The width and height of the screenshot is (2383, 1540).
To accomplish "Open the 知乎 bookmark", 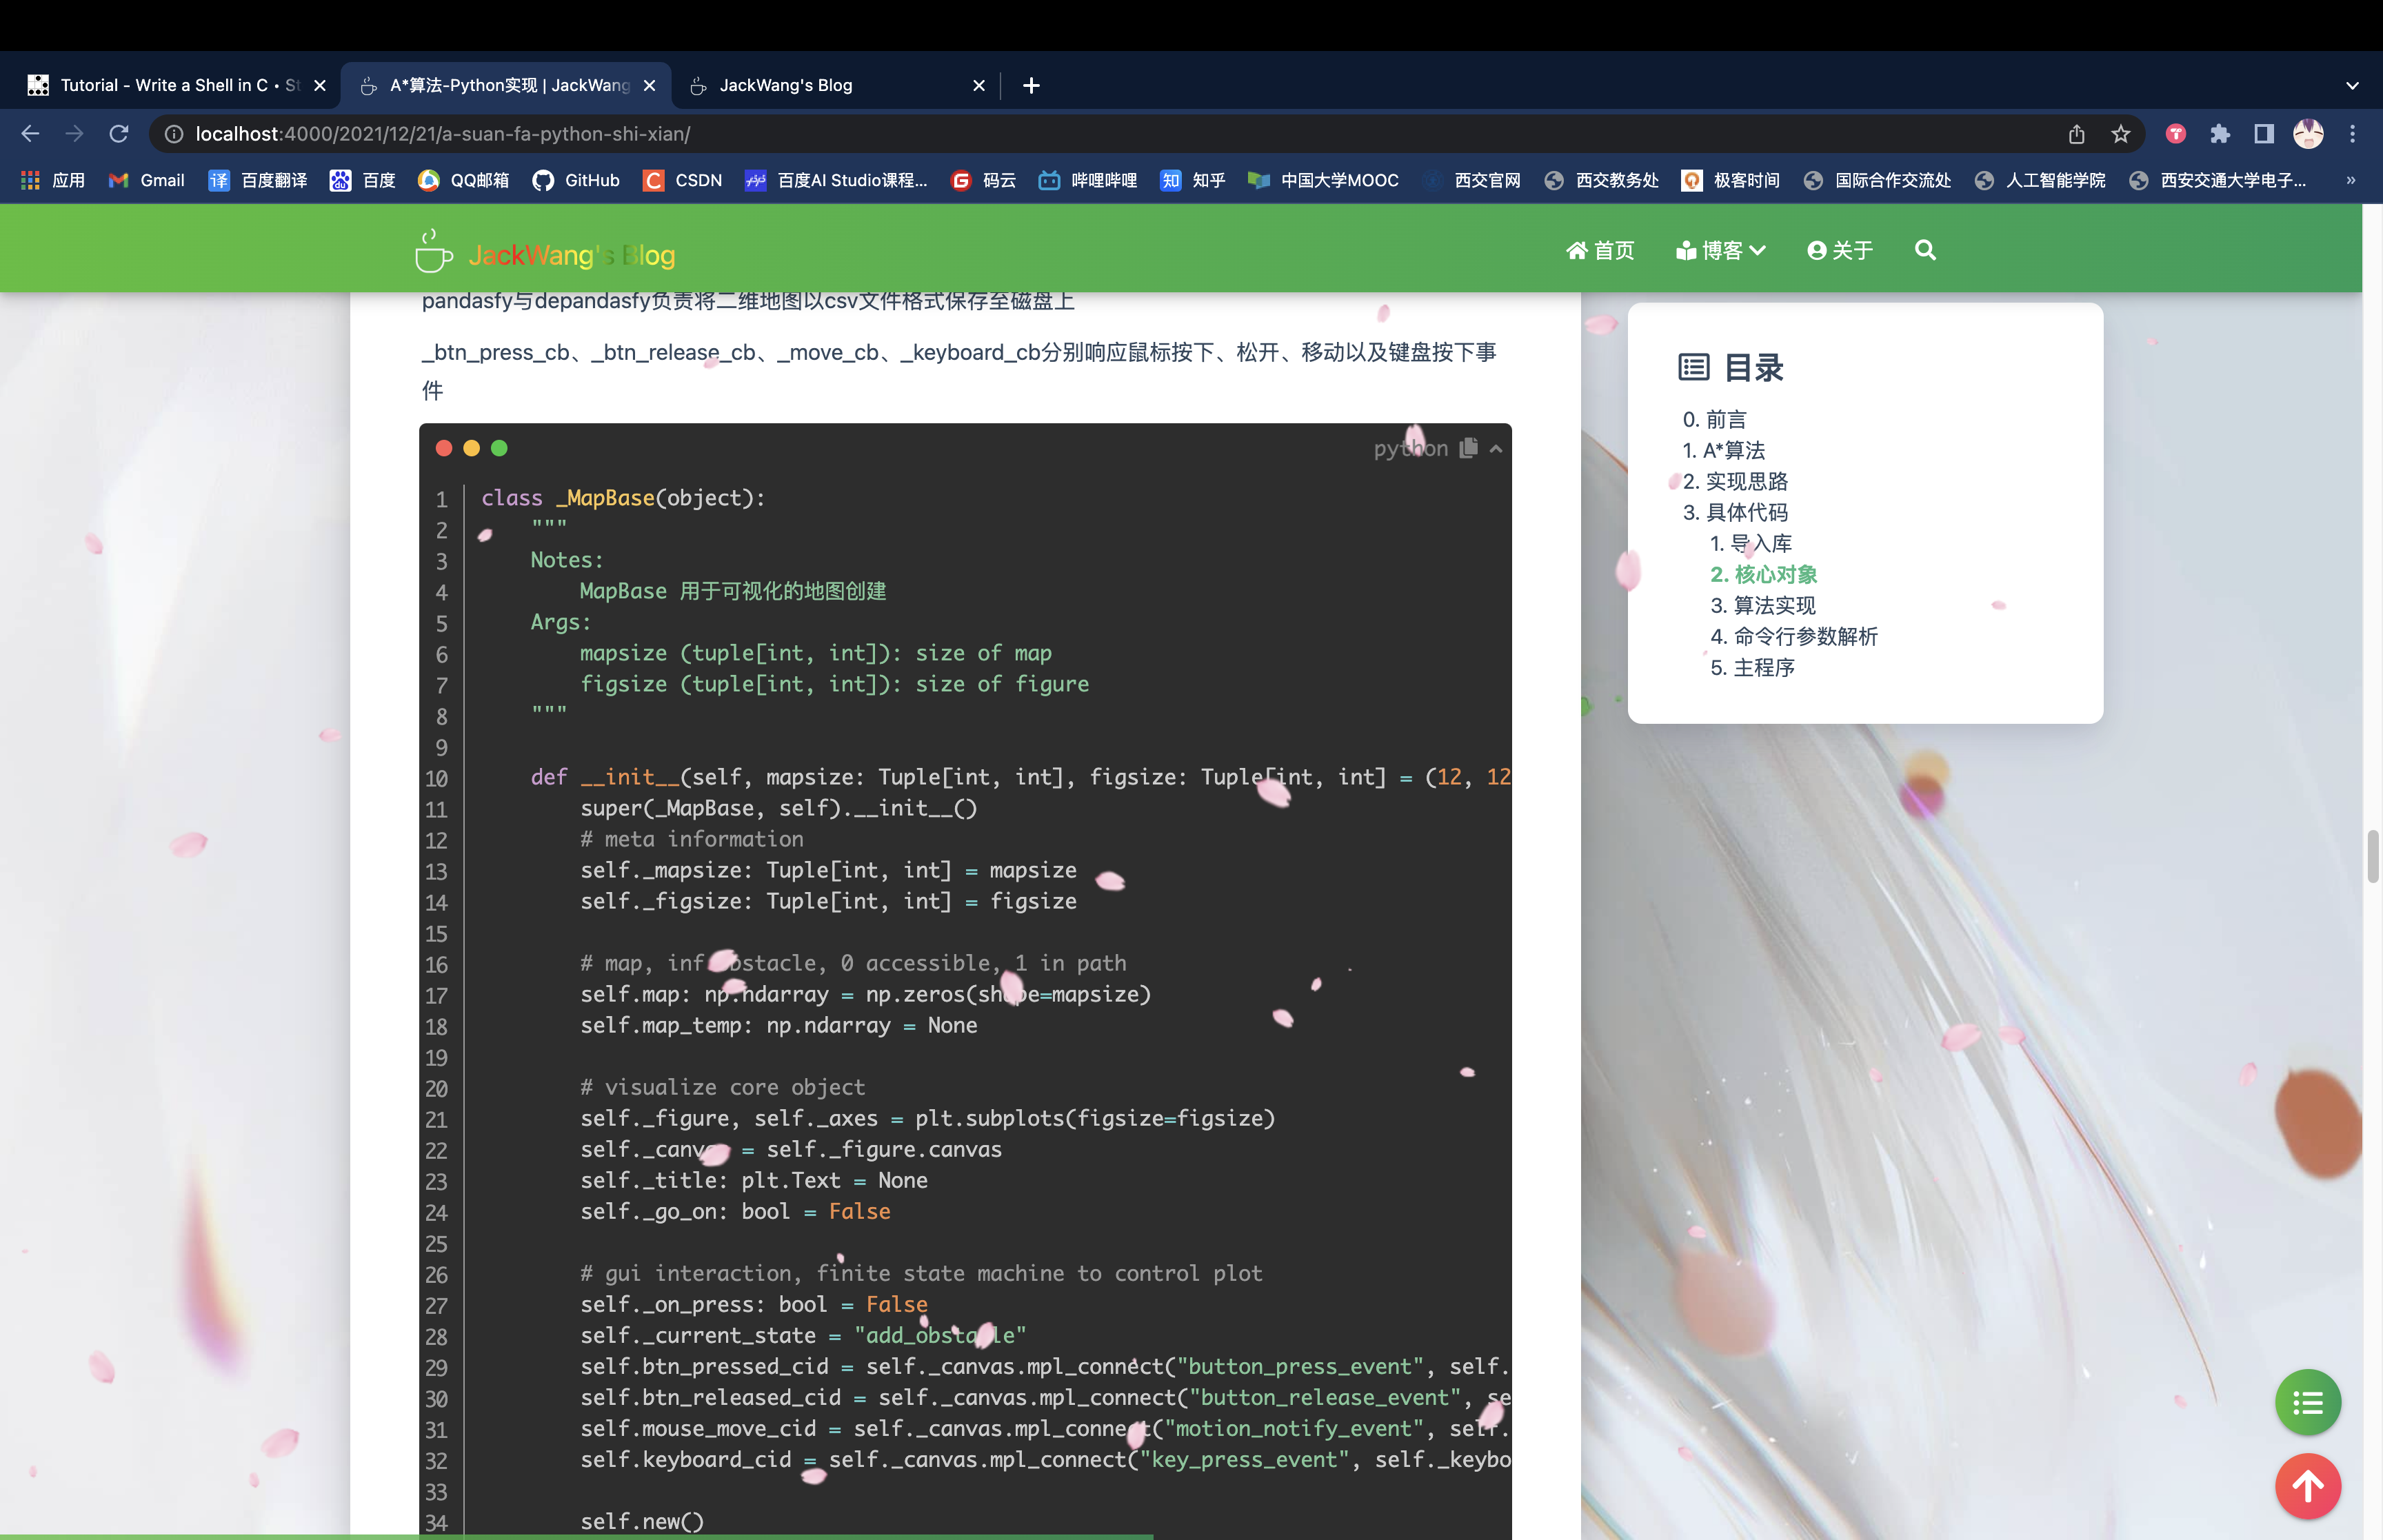I will pyautogui.click(x=1193, y=180).
